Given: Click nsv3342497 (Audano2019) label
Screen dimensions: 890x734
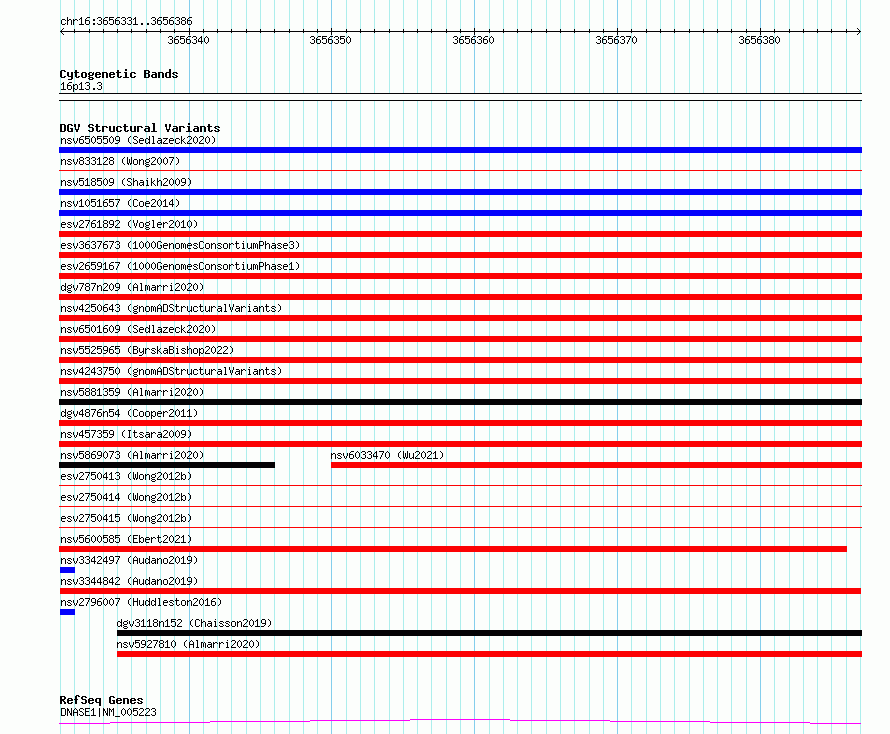Looking at the screenshot, I should pyautogui.click(x=129, y=560).
